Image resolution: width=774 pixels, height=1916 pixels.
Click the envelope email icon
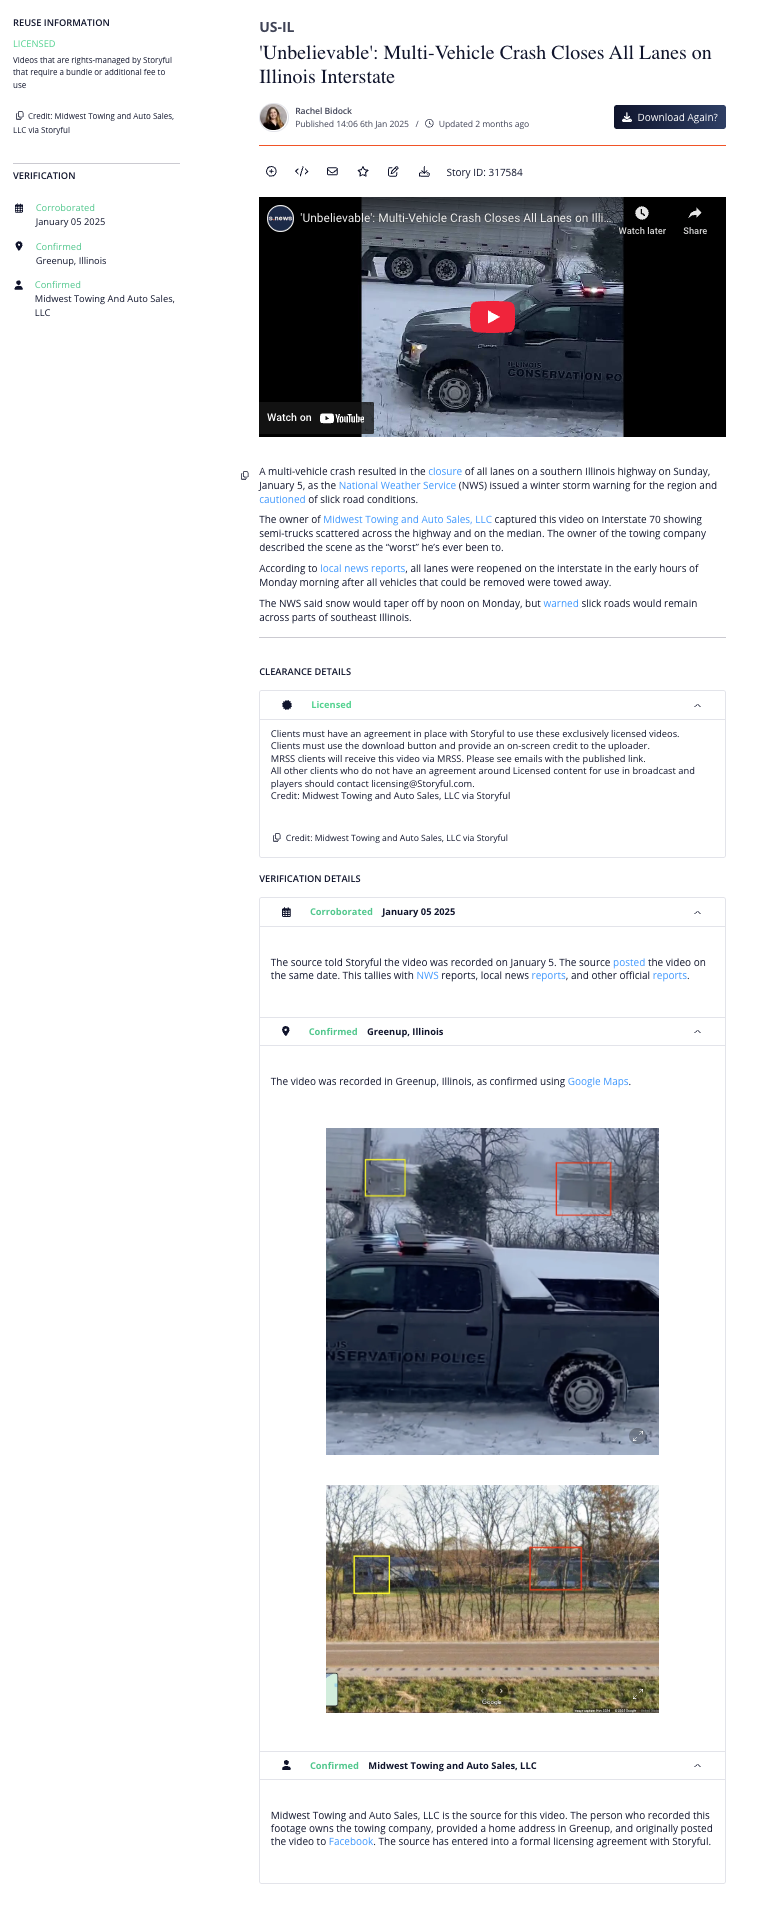332,172
